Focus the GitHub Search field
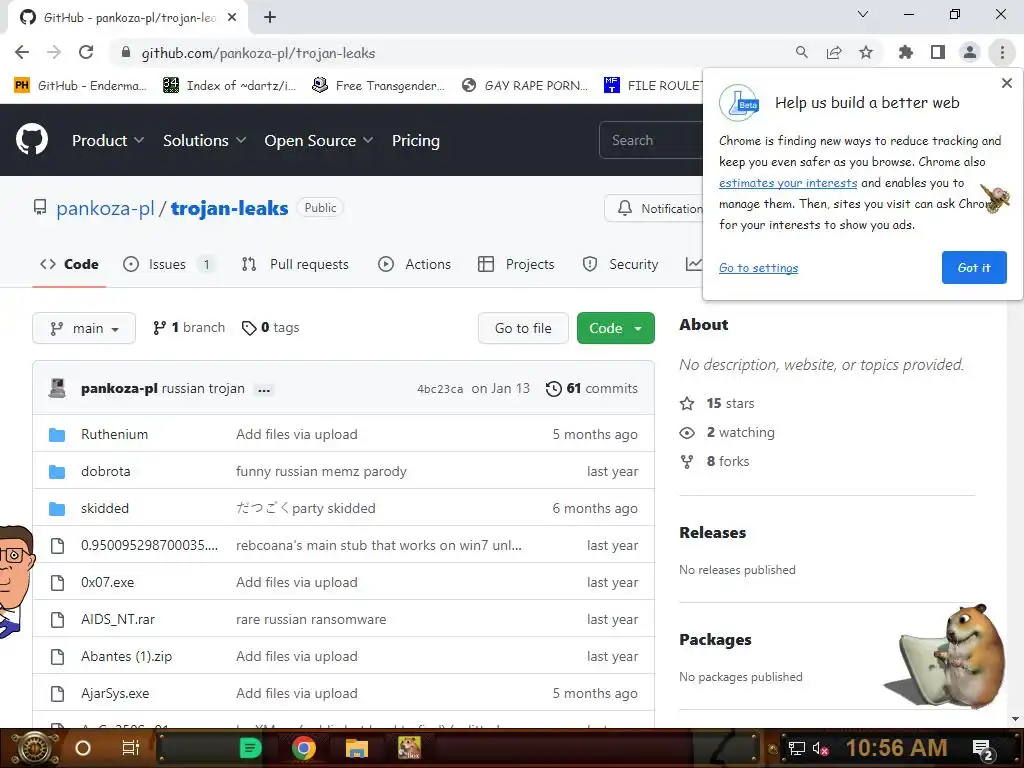 coord(650,140)
